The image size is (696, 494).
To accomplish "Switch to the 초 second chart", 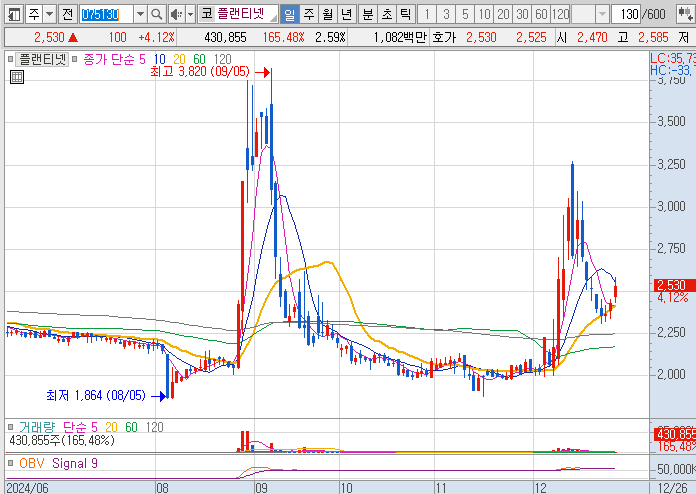I will point(387,15).
